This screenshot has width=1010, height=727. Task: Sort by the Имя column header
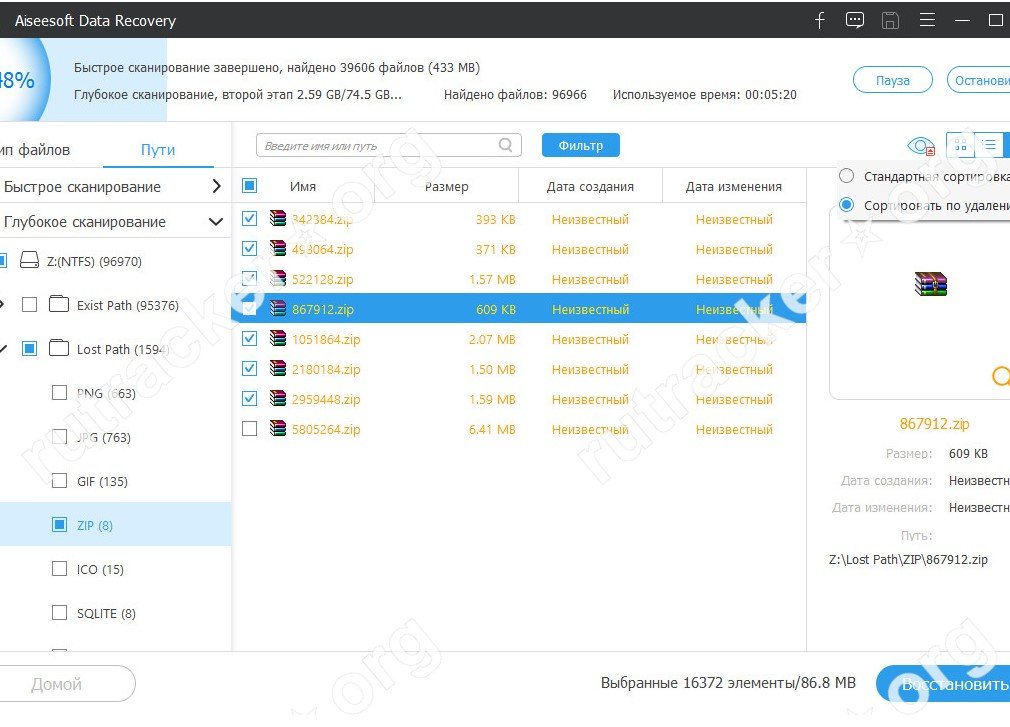point(303,187)
